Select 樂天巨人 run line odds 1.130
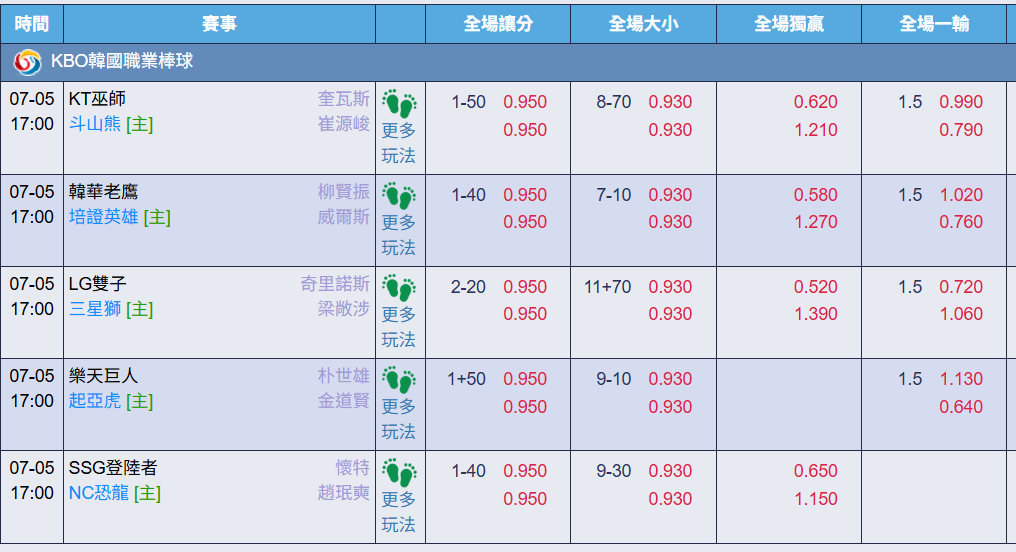The image size is (1016, 552). tap(961, 378)
